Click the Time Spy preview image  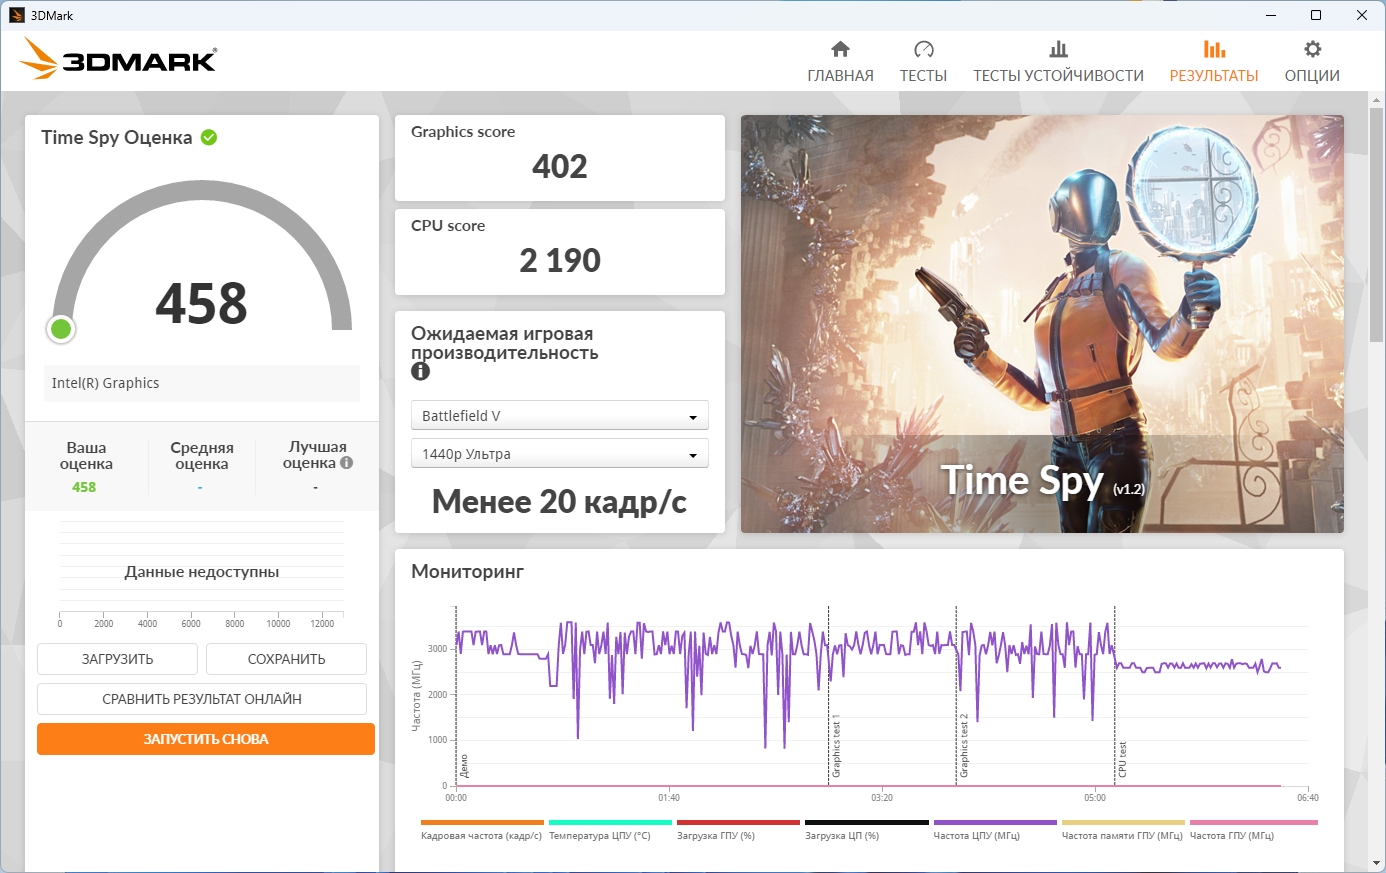(x=1042, y=324)
